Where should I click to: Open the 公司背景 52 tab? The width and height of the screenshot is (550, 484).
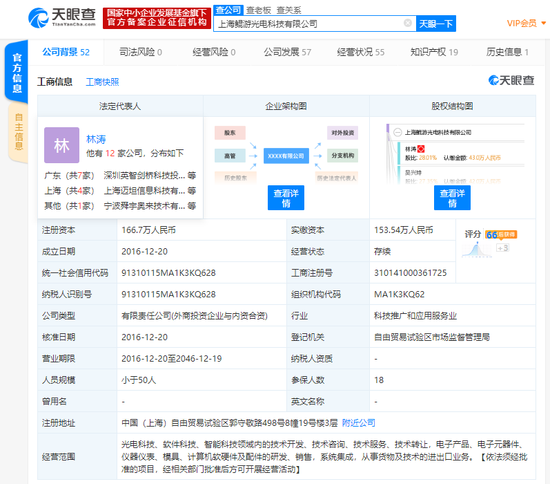pyautogui.click(x=66, y=52)
